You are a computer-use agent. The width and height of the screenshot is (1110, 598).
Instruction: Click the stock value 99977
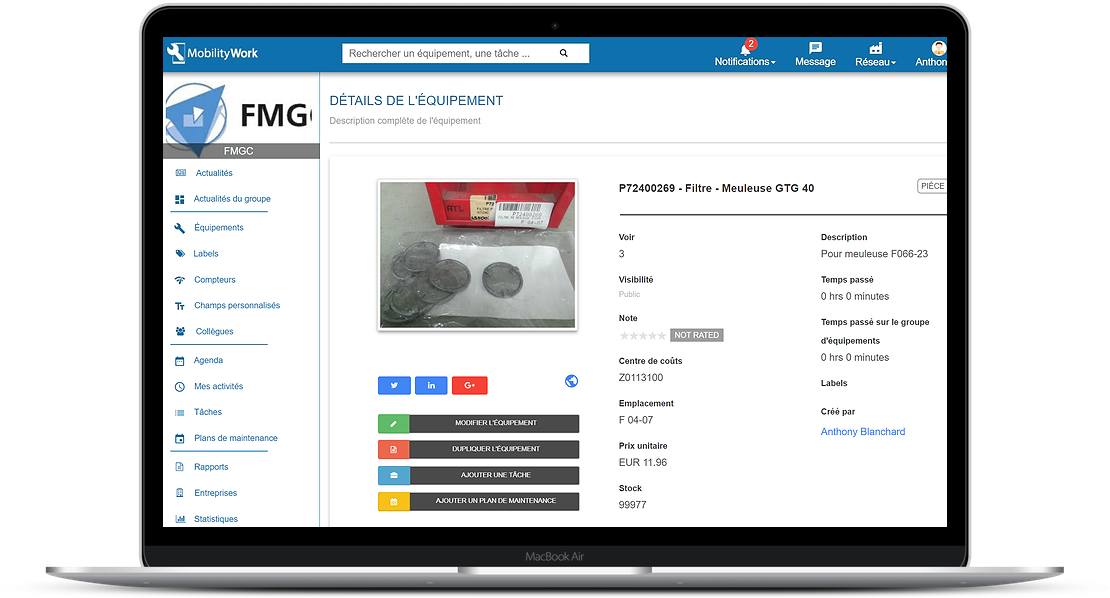[632, 505]
